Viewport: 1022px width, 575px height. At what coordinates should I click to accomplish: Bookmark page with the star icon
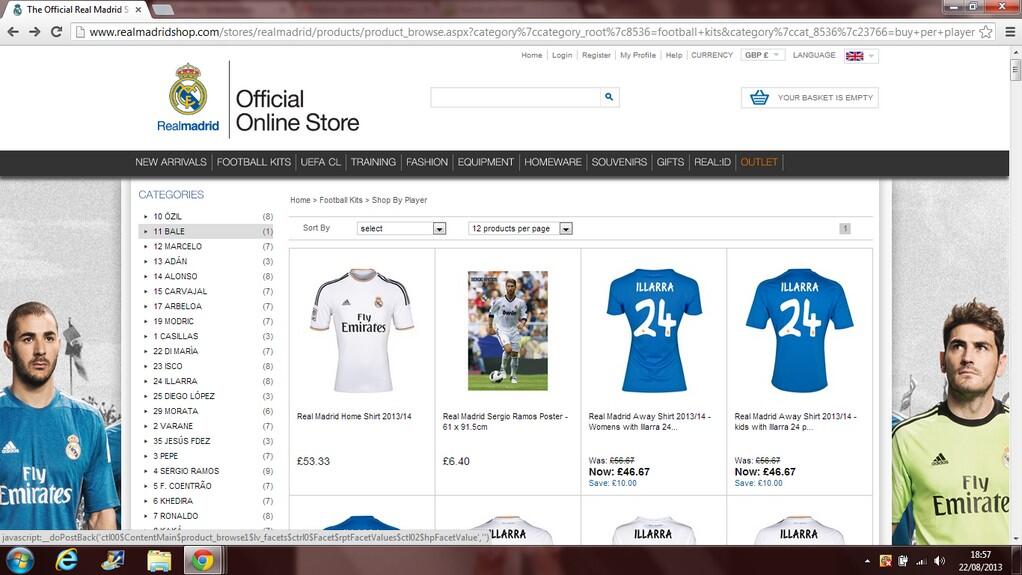(986, 32)
